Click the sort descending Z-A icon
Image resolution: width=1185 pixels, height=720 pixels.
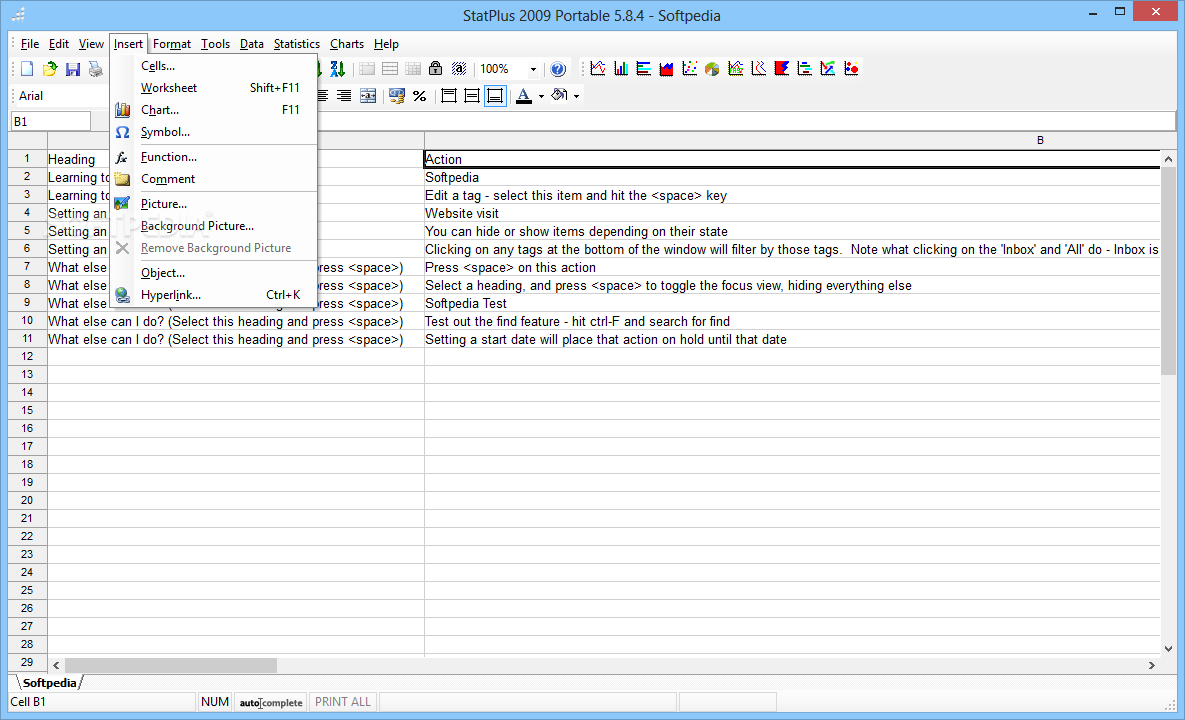point(337,69)
